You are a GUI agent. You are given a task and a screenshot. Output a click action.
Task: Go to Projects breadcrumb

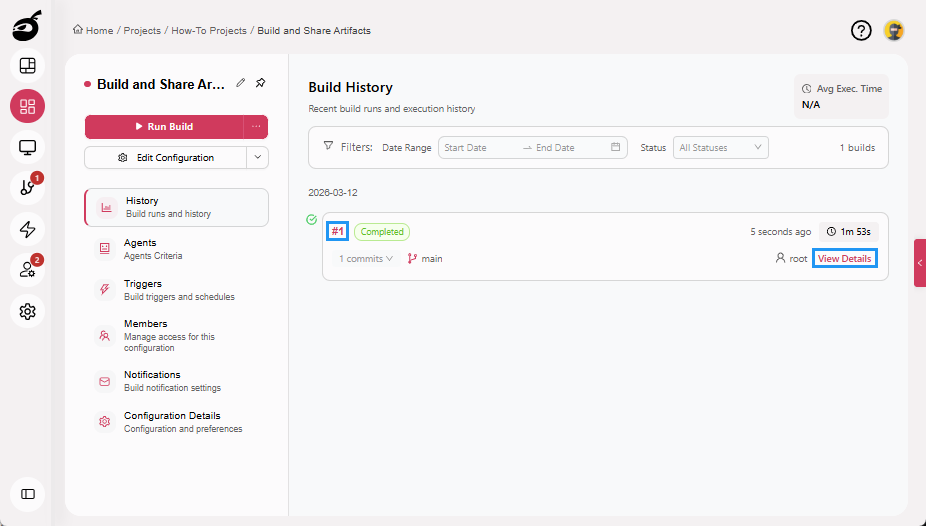click(x=142, y=31)
